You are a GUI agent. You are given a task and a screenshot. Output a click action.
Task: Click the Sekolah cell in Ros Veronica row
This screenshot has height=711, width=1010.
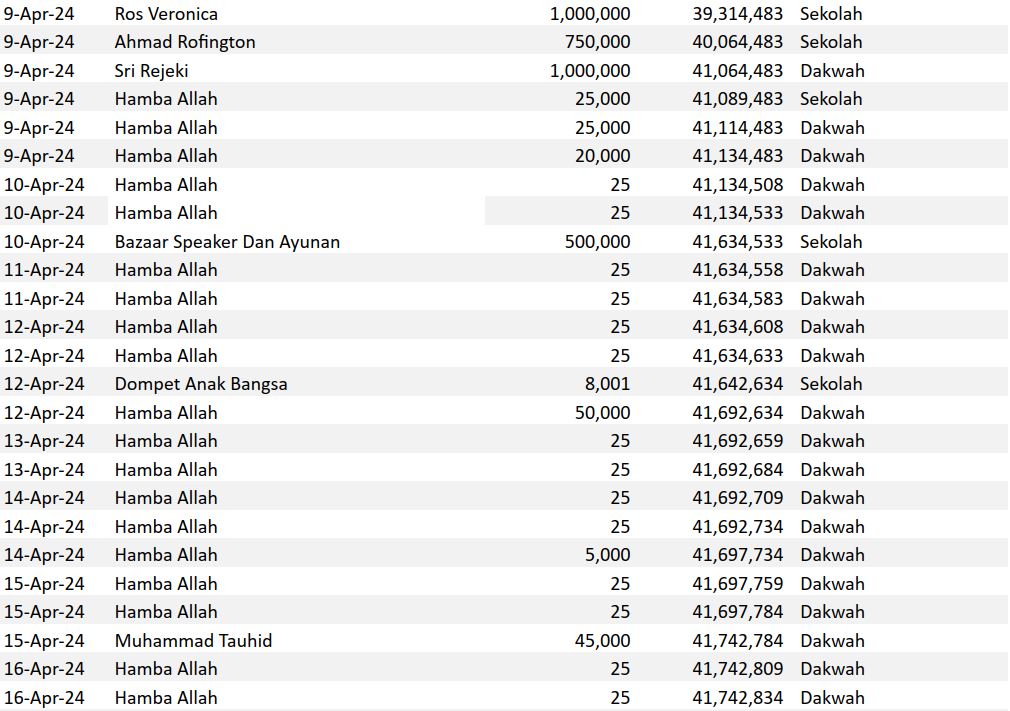830,14
